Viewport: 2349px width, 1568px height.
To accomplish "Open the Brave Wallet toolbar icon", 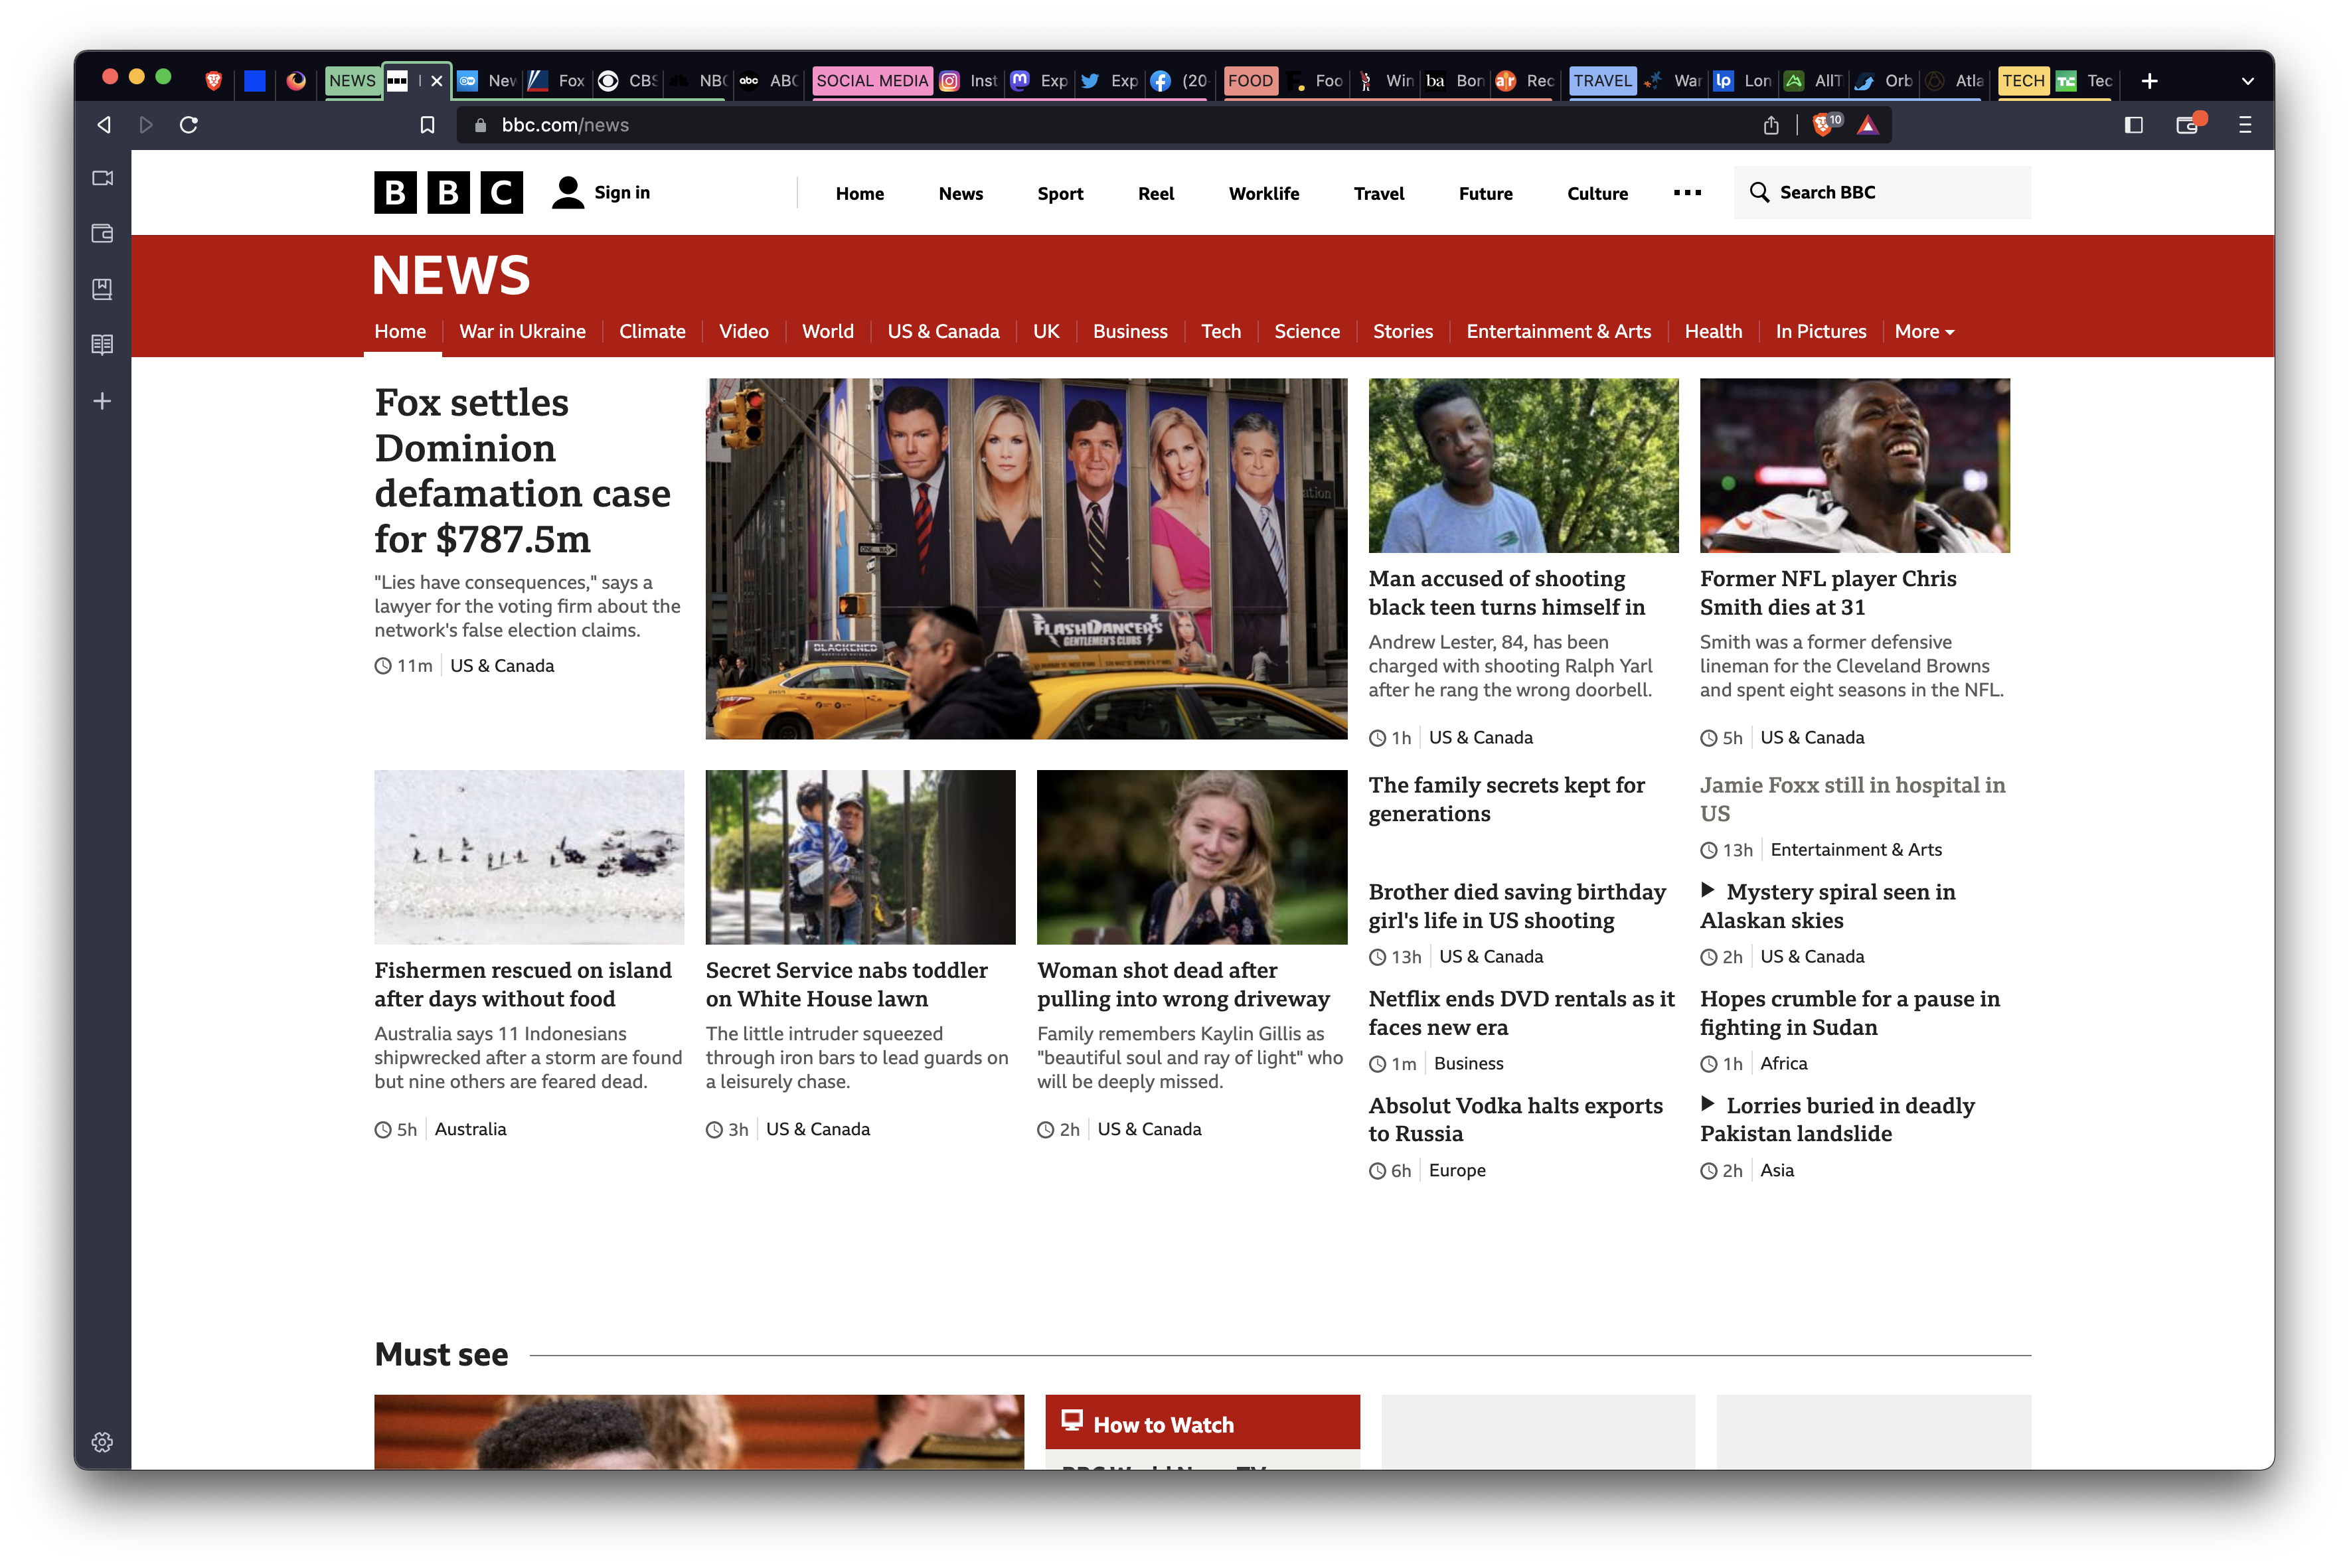I will [2188, 125].
